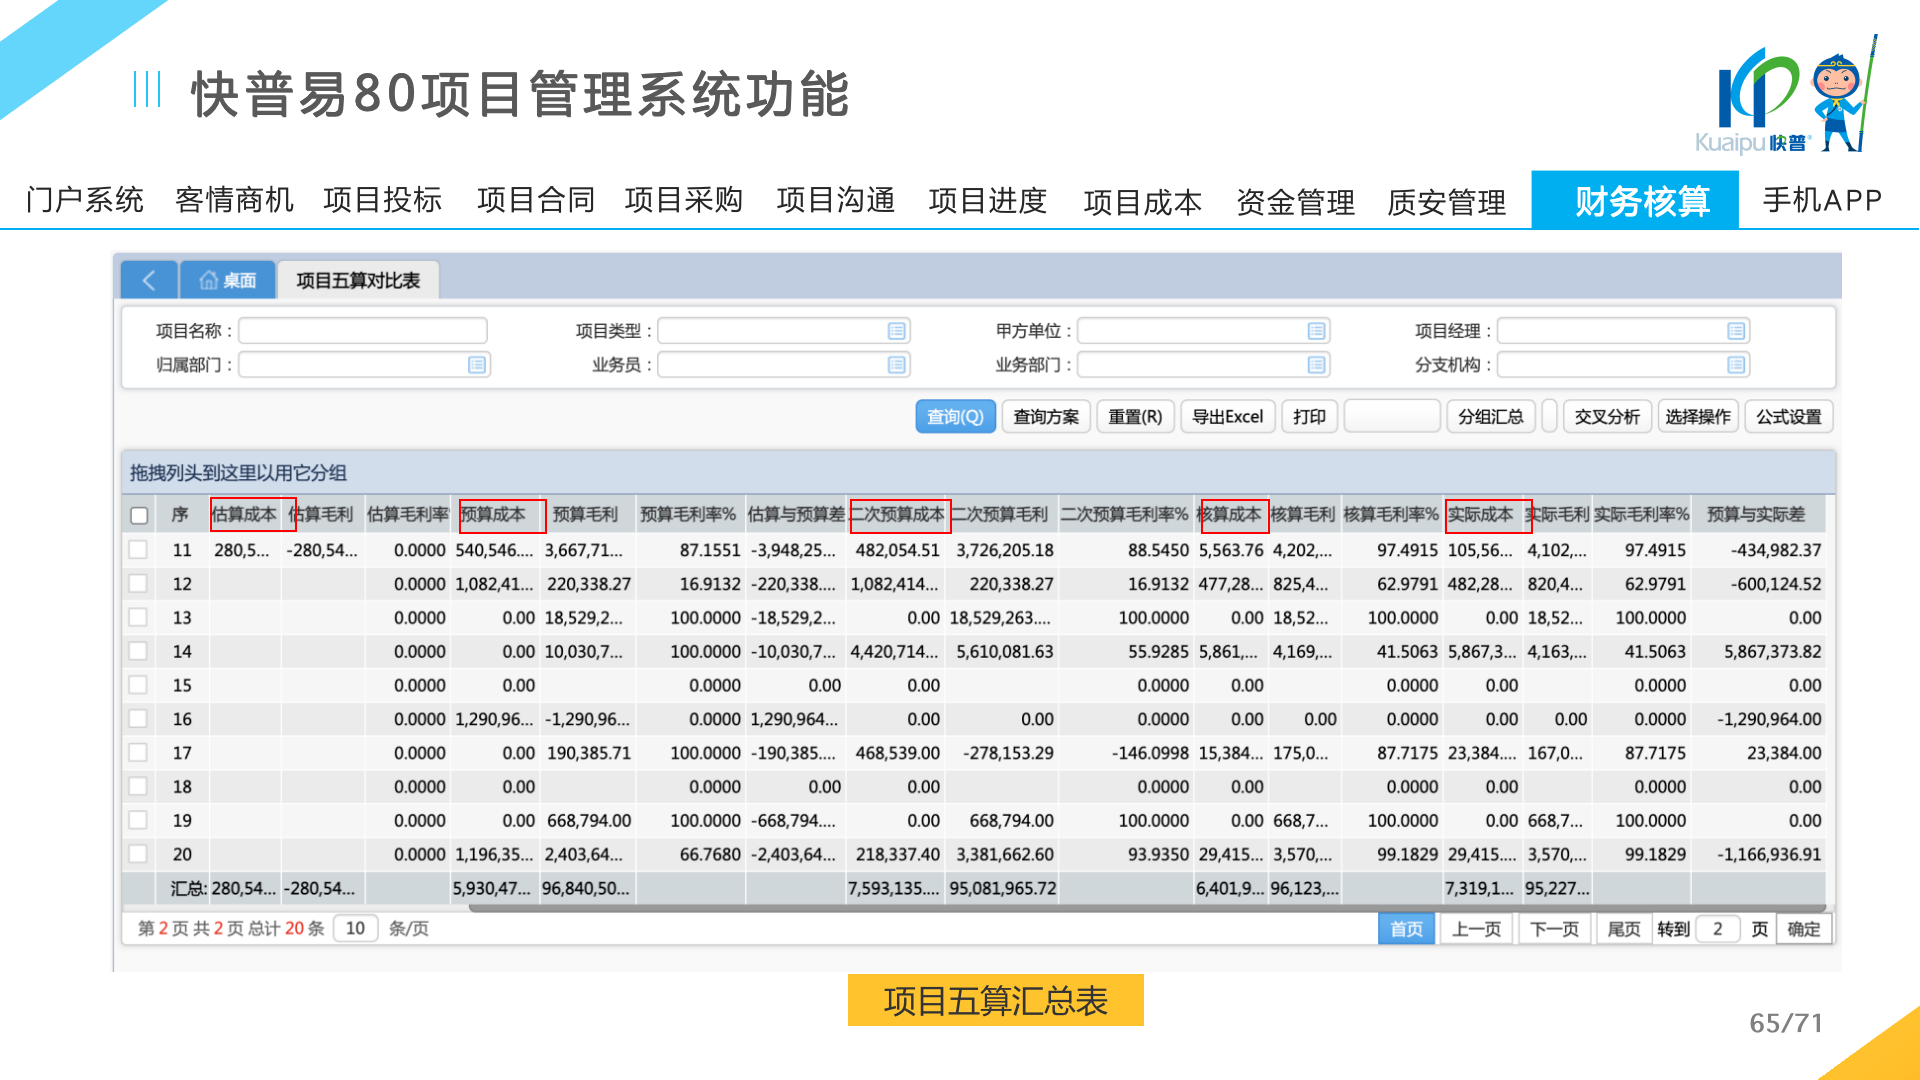Check the row 14 checkbox

point(139,651)
